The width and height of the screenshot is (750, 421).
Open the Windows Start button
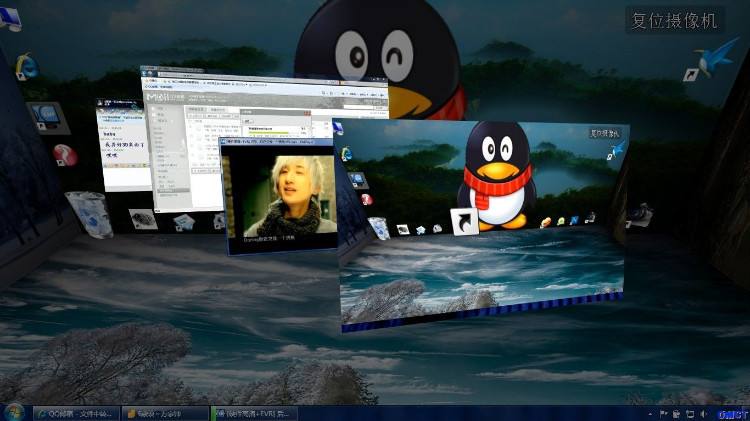pyautogui.click(x=13, y=412)
